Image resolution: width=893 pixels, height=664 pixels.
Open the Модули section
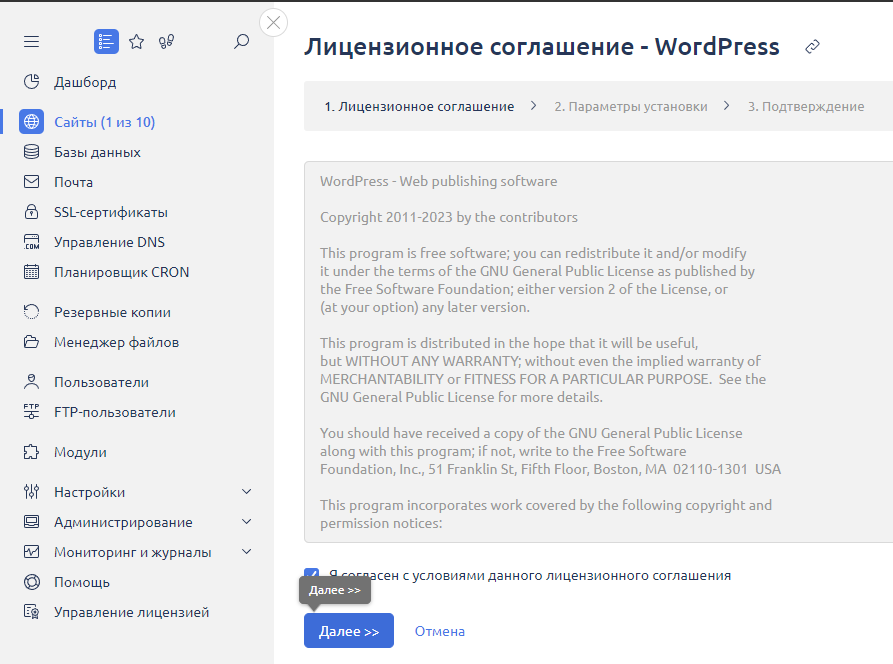click(x=80, y=452)
